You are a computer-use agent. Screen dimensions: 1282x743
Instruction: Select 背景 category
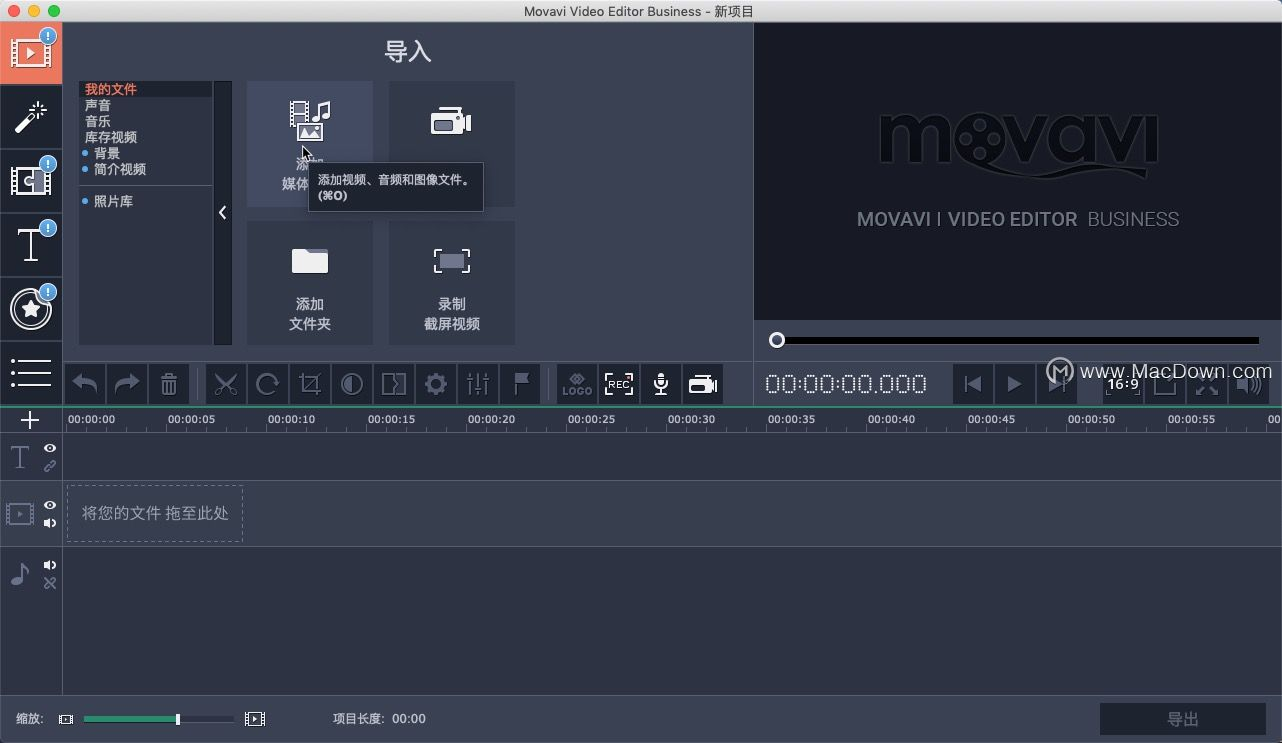click(107, 153)
